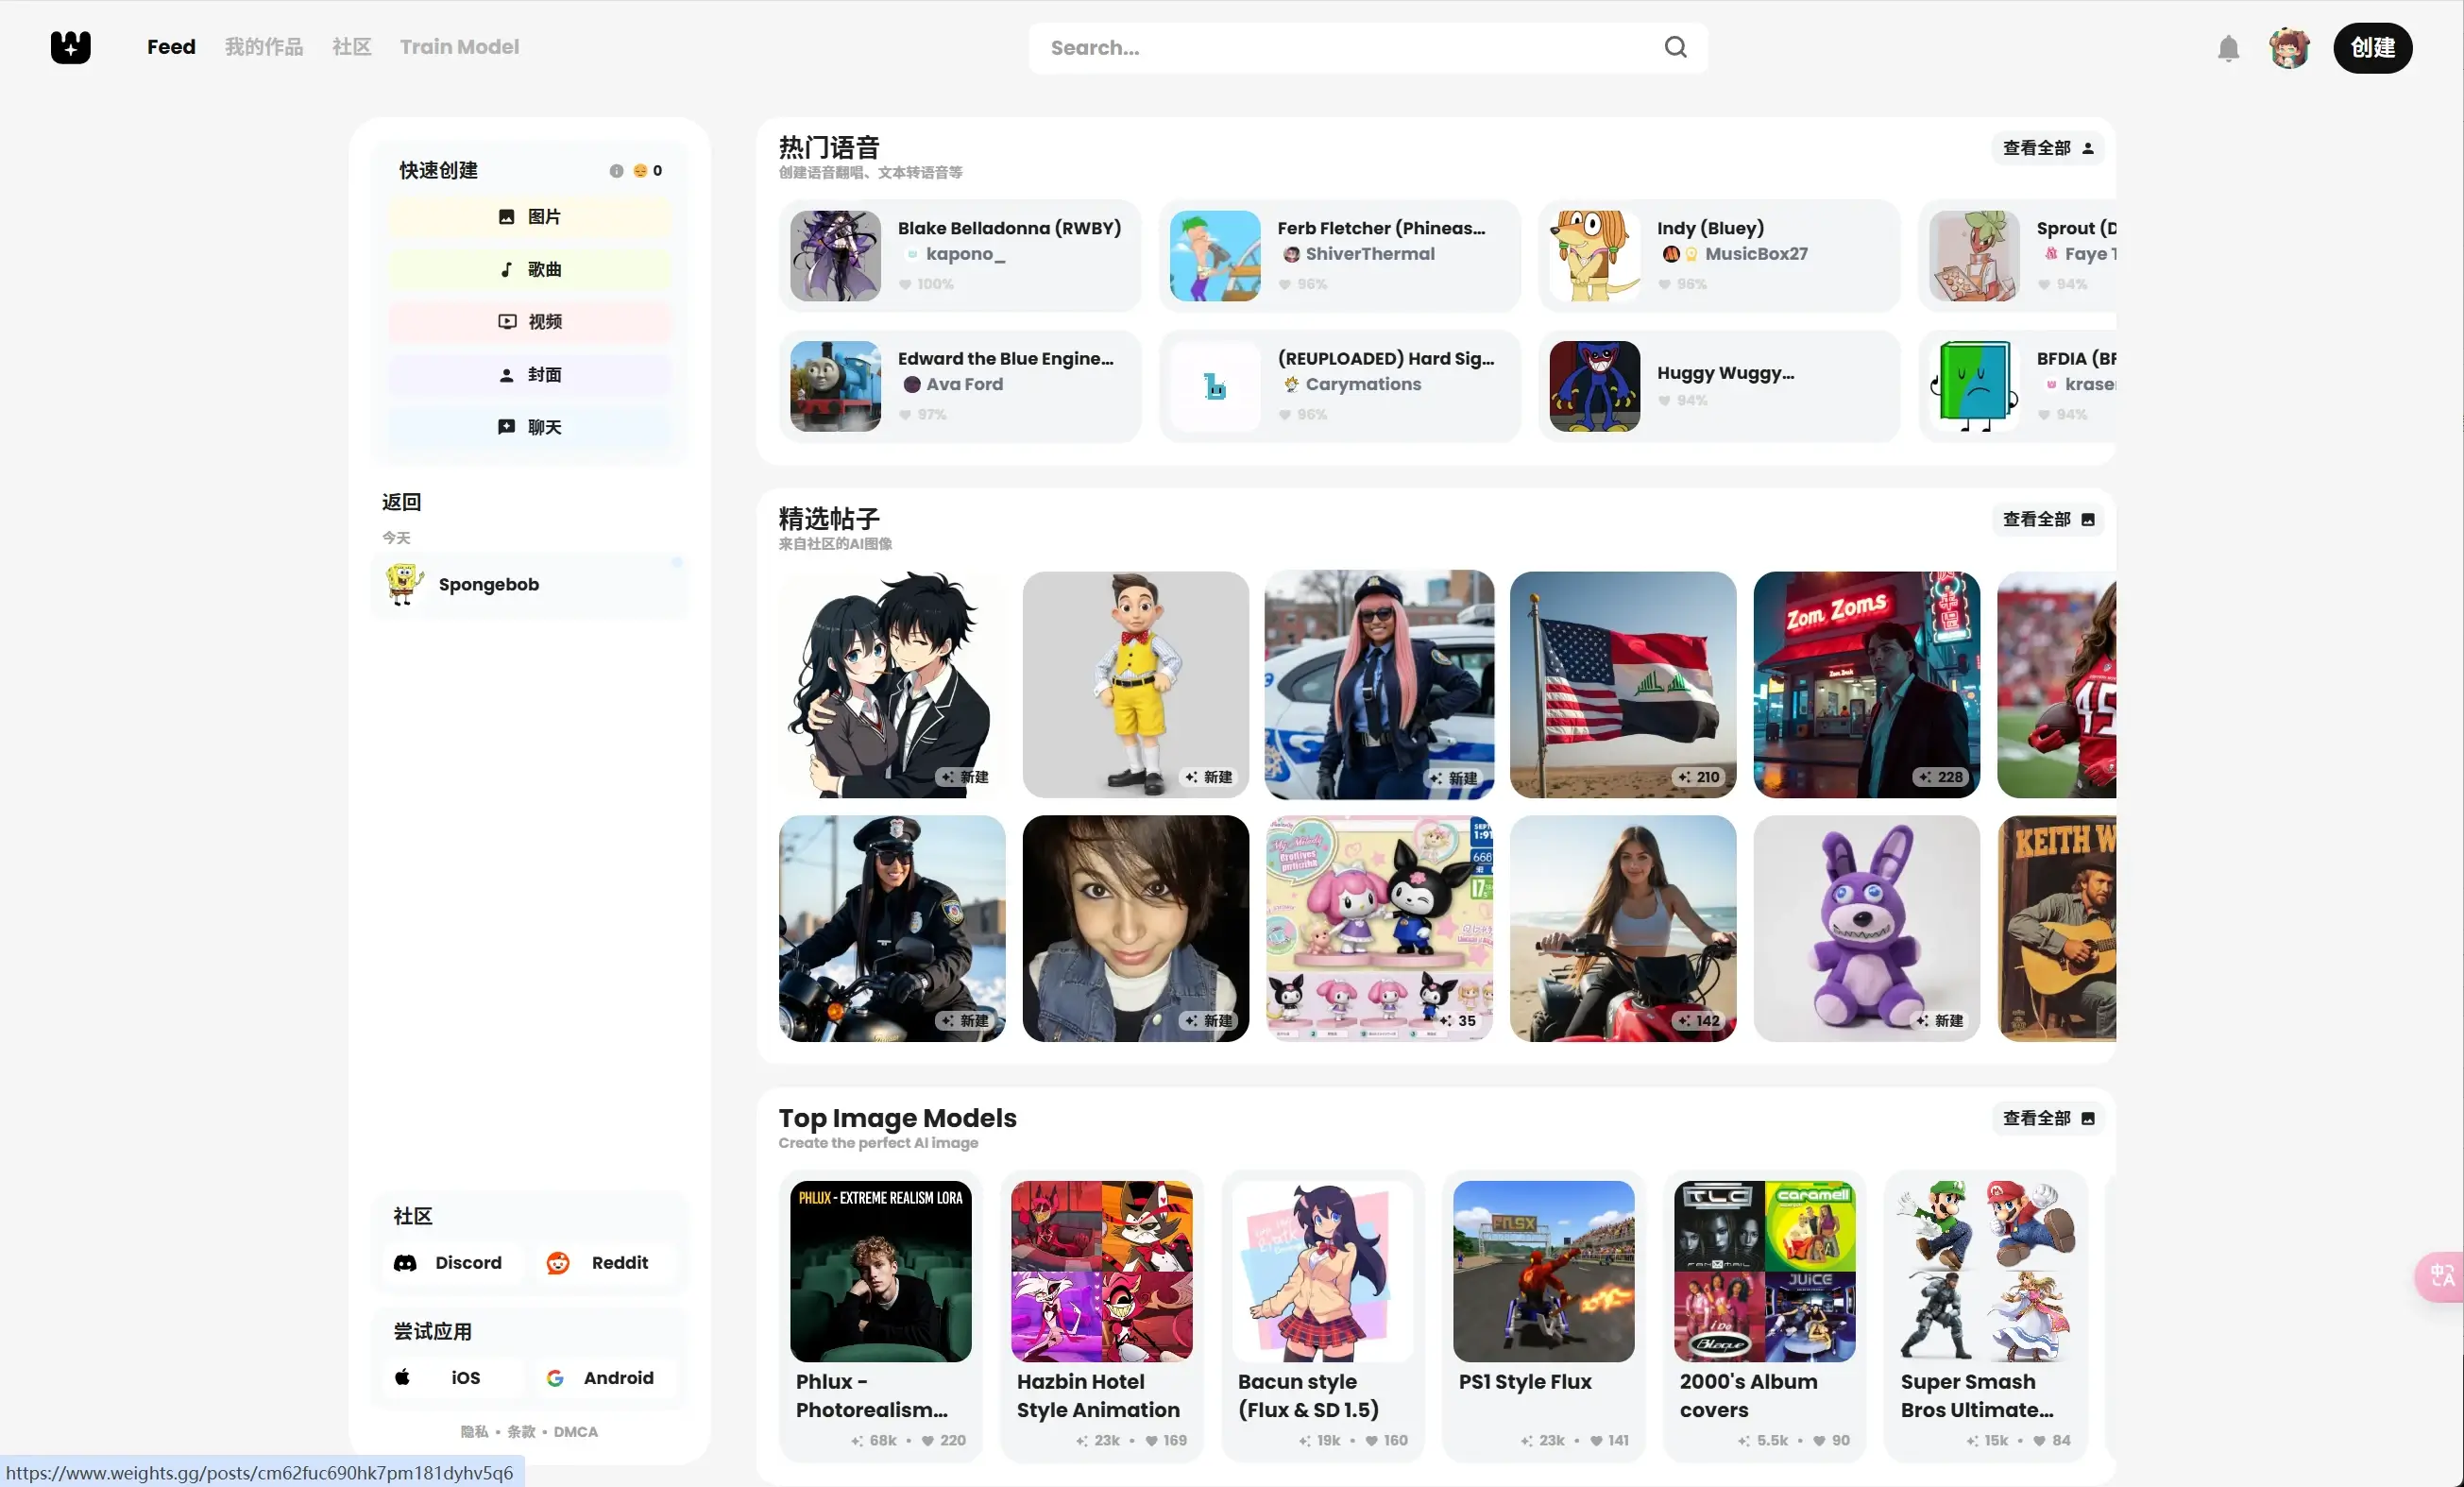Click the floating translate icon
This screenshot has height=1487, width=2464.
pyautogui.click(x=2441, y=1276)
